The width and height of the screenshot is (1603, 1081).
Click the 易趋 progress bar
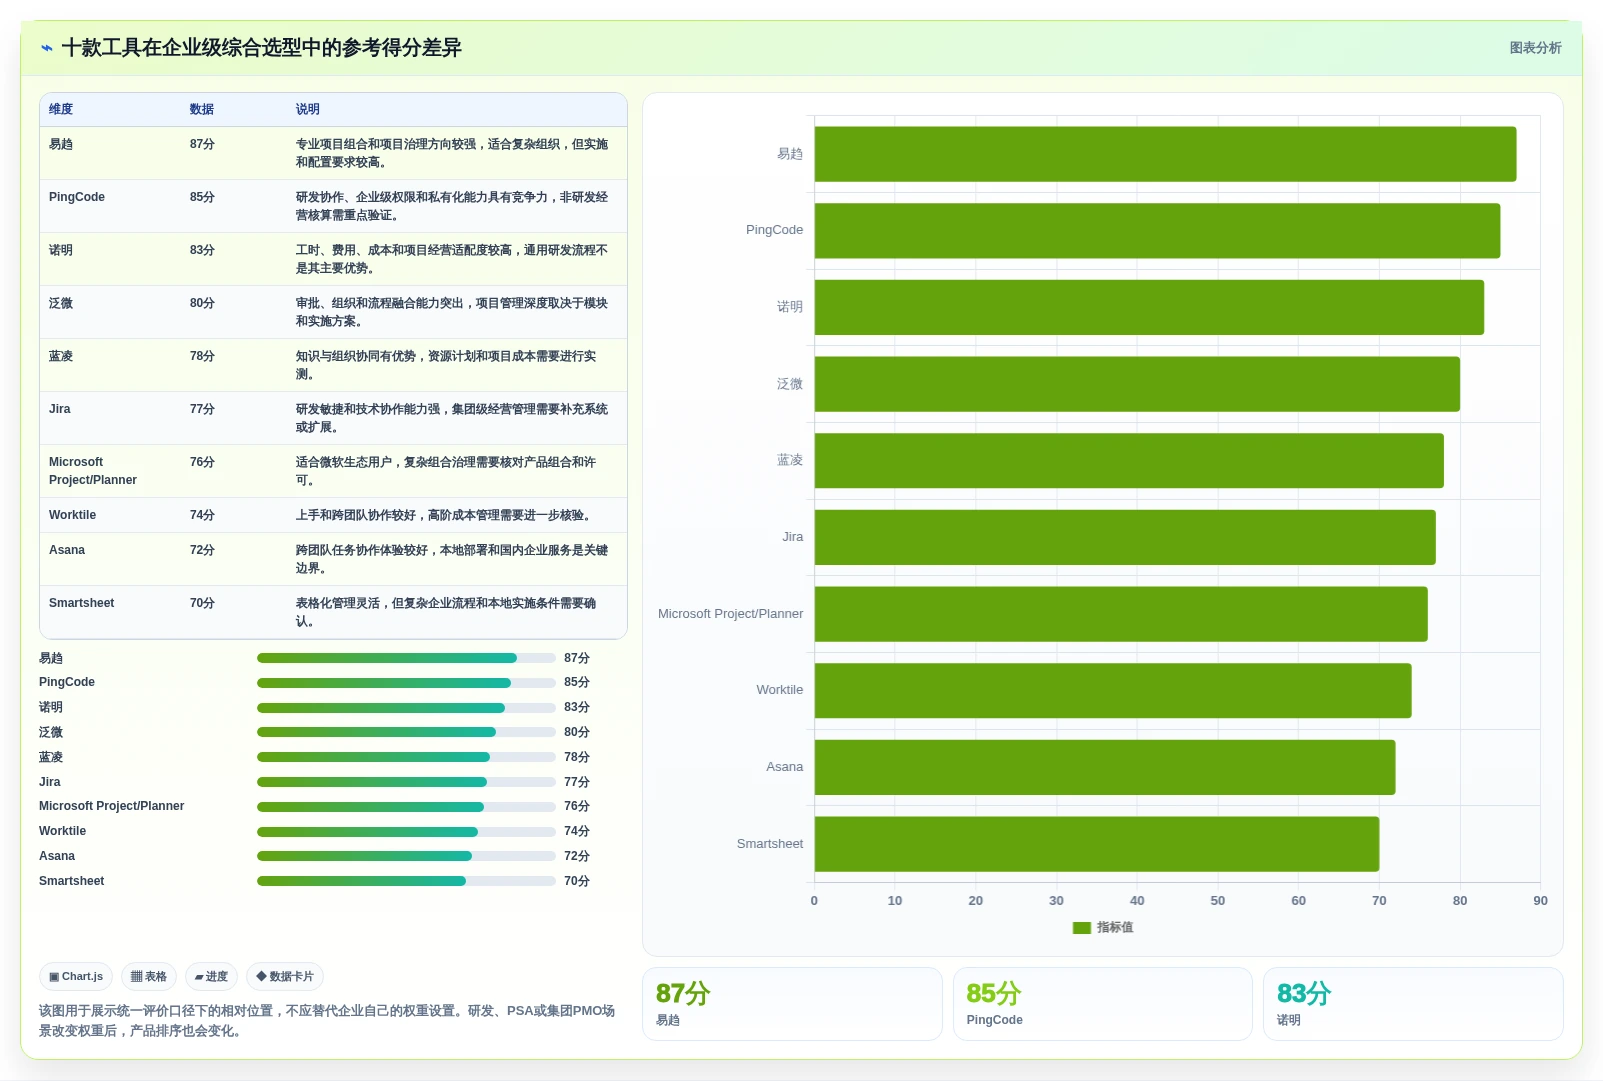406,658
